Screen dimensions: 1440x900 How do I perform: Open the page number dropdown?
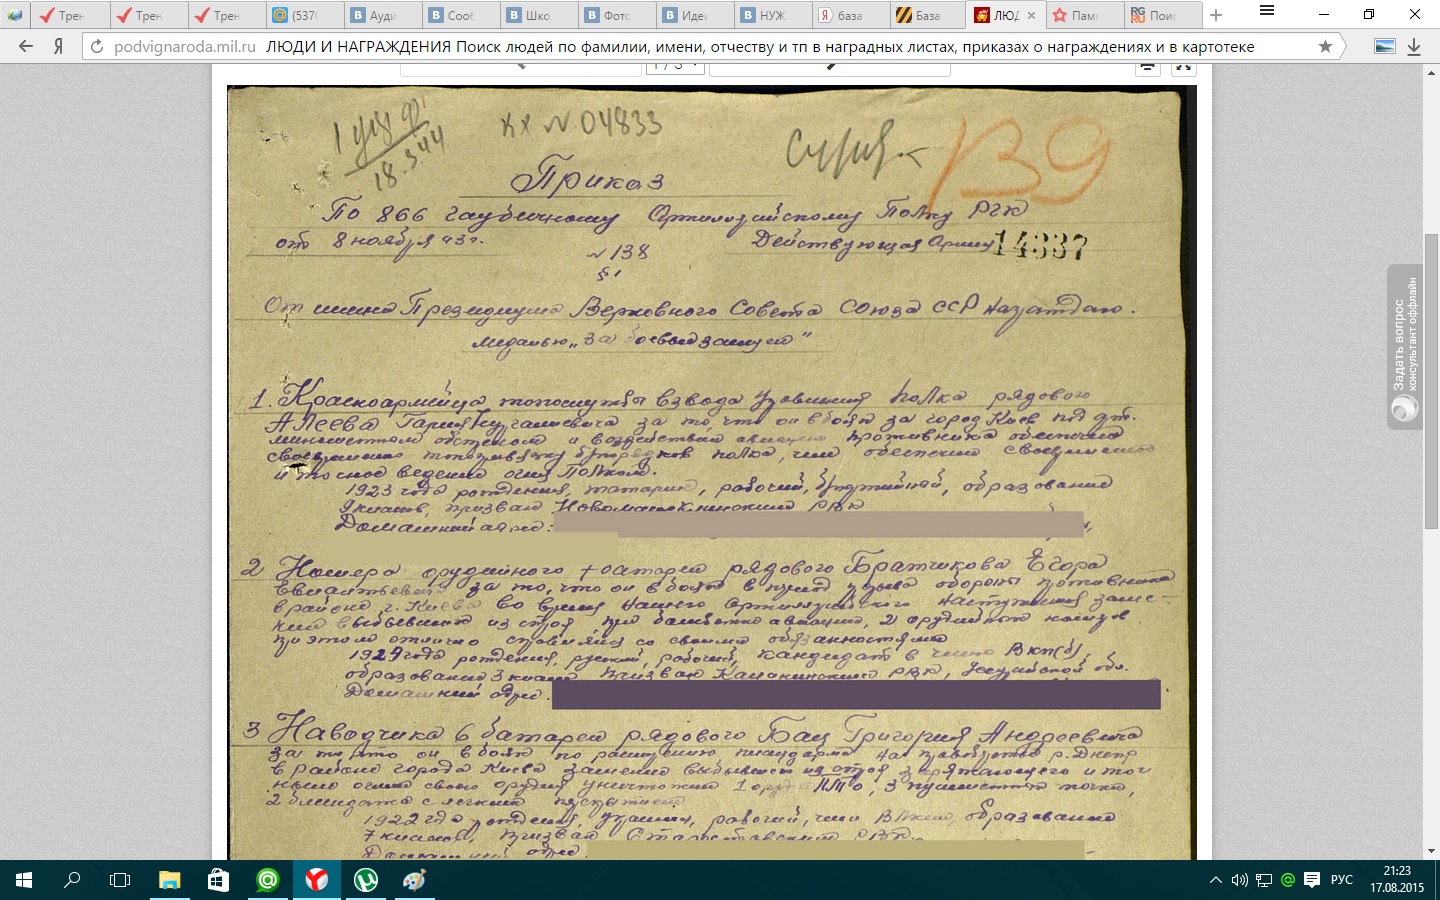point(675,67)
